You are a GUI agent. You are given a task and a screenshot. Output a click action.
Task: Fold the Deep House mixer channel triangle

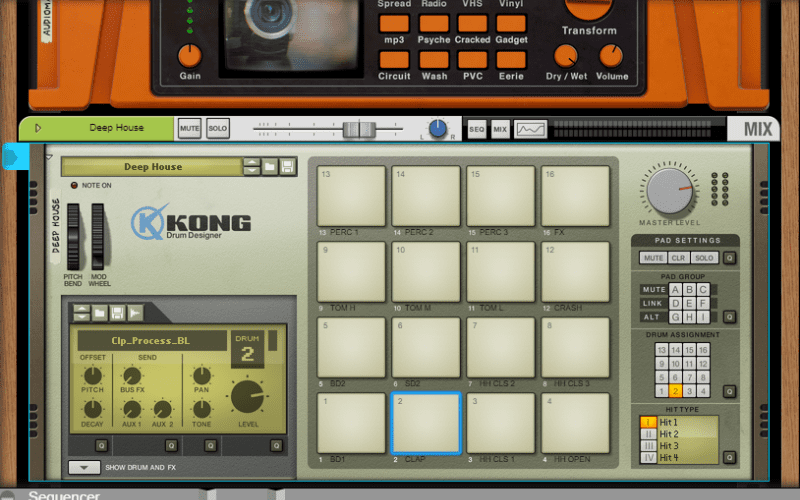pyautogui.click(x=38, y=128)
